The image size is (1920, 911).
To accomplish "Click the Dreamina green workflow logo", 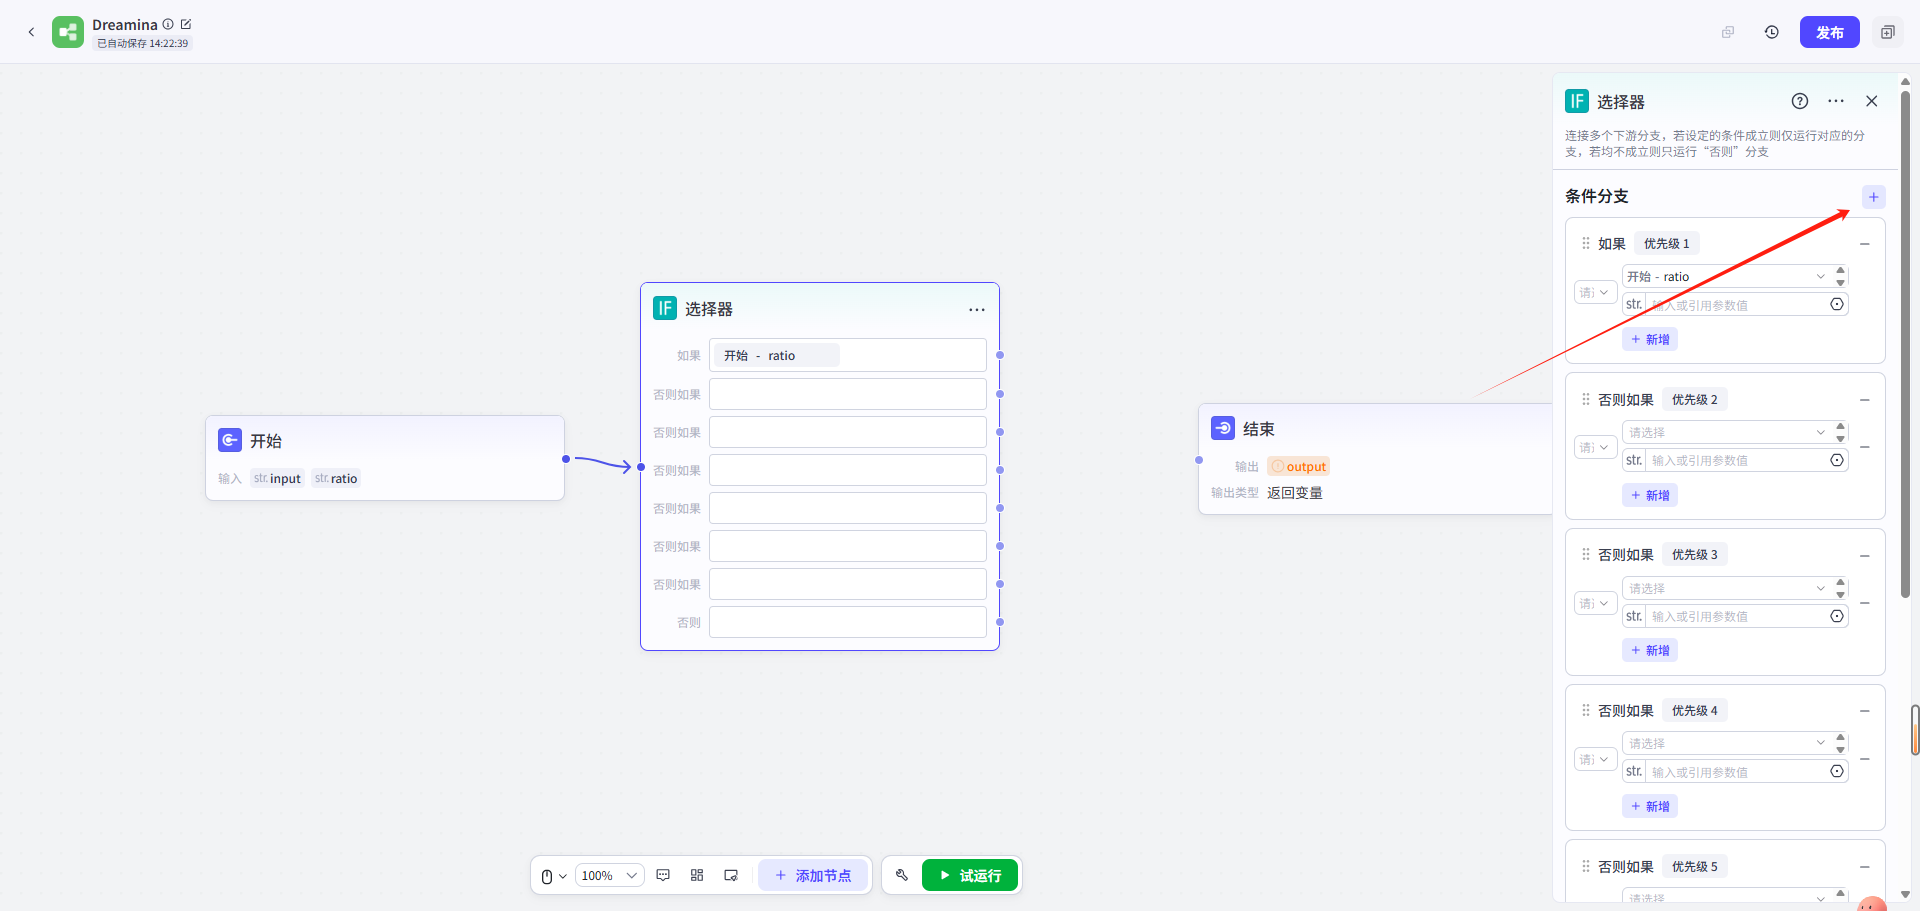I will click(x=68, y=32).
